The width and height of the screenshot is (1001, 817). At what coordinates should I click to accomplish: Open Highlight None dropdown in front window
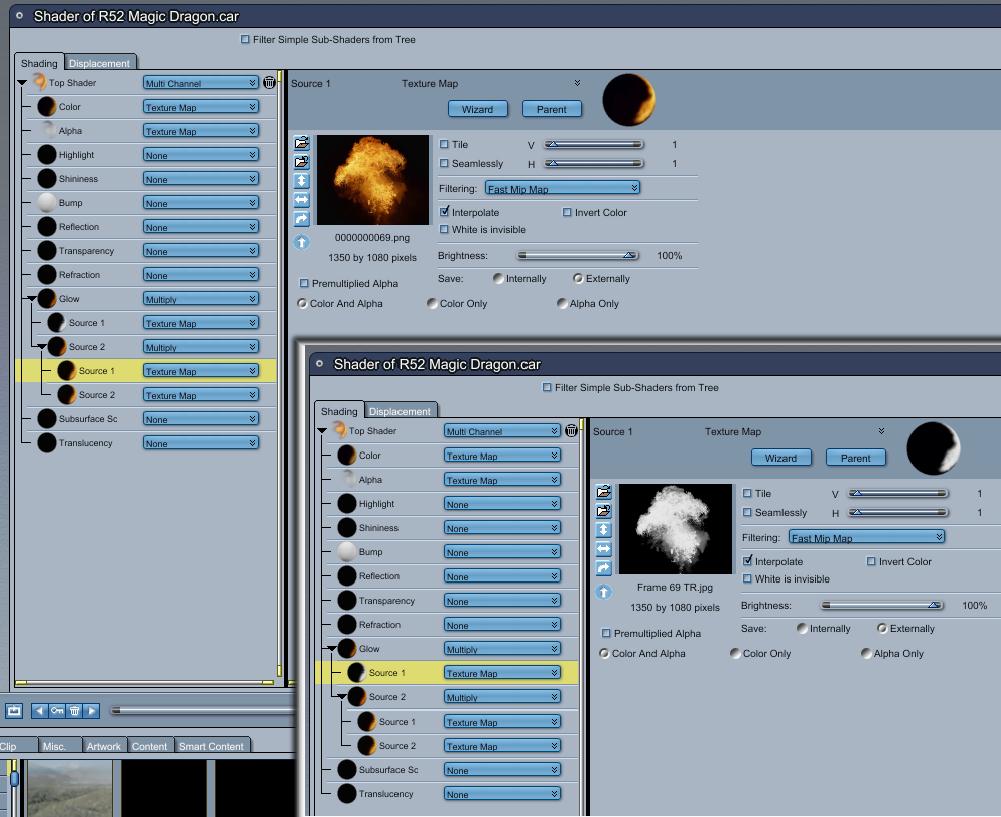(x=502, y=504)
